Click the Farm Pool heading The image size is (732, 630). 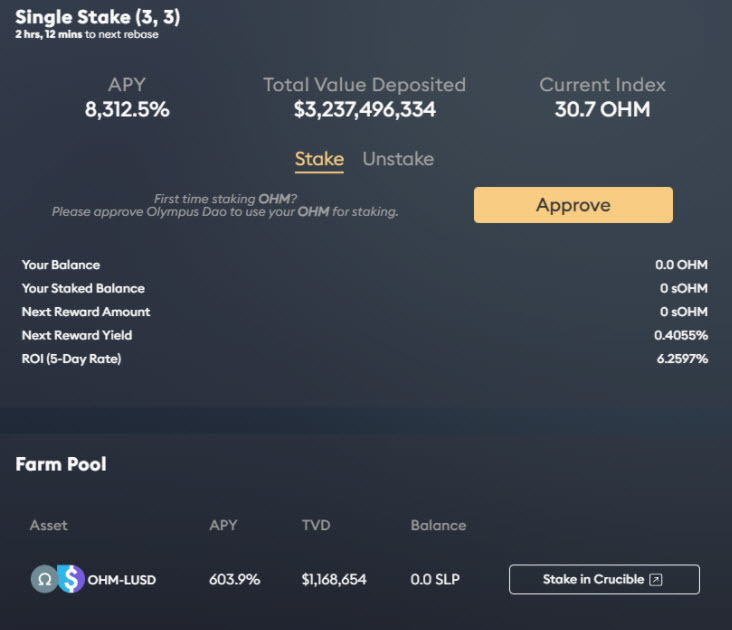pos(61,464)
